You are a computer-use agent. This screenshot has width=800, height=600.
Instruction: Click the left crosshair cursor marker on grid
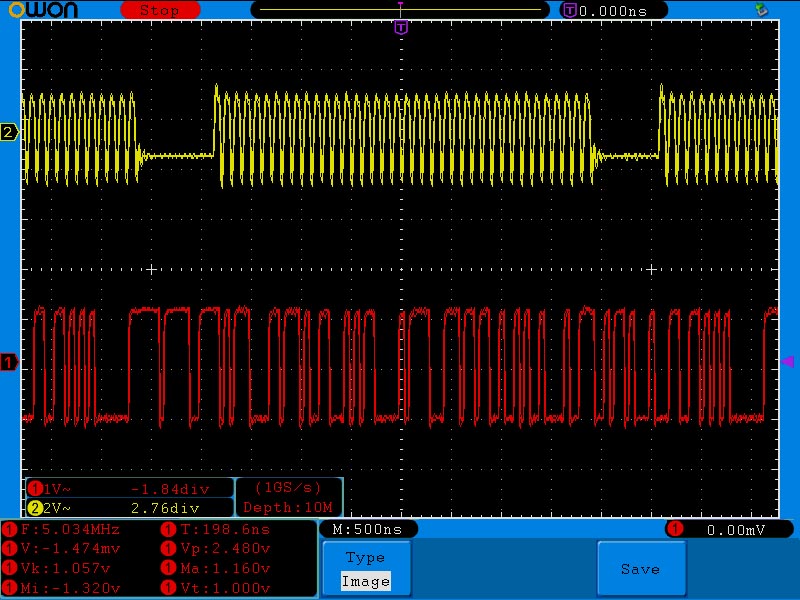pyautogui.click(x=152, y=269)
